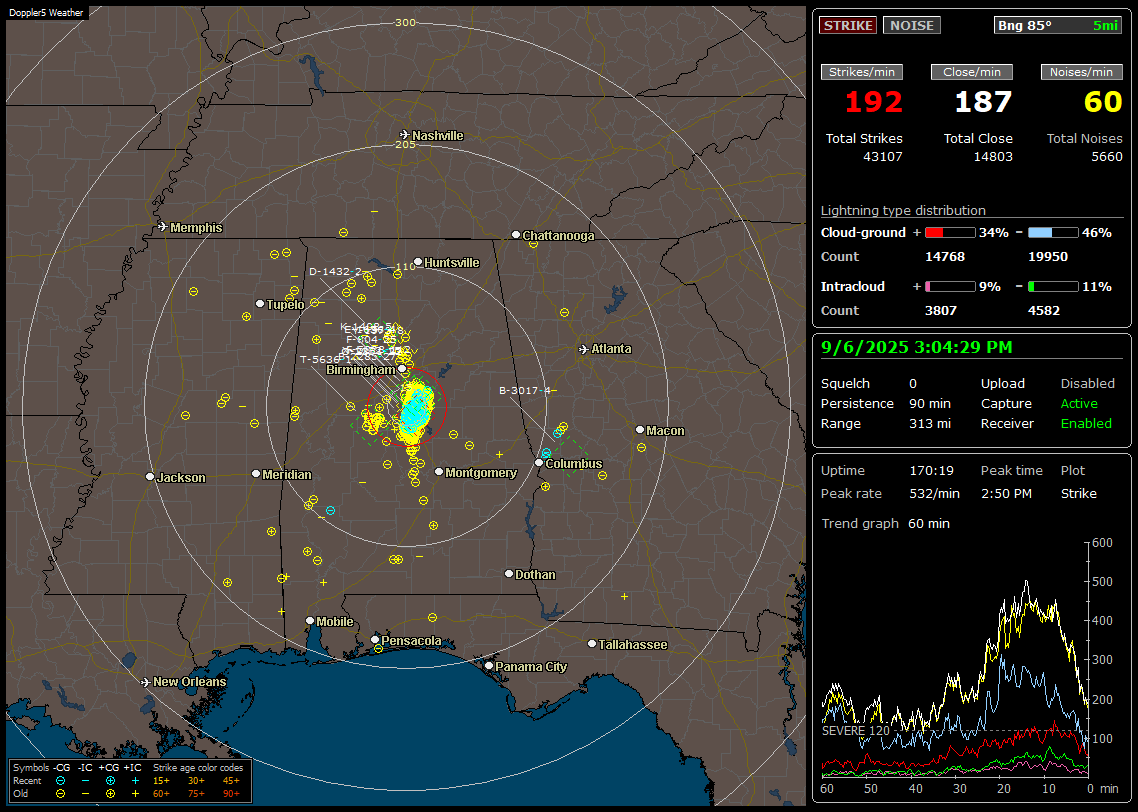Click the Peak rate 532/min value
1138x812 pixels.
point(934,493)
